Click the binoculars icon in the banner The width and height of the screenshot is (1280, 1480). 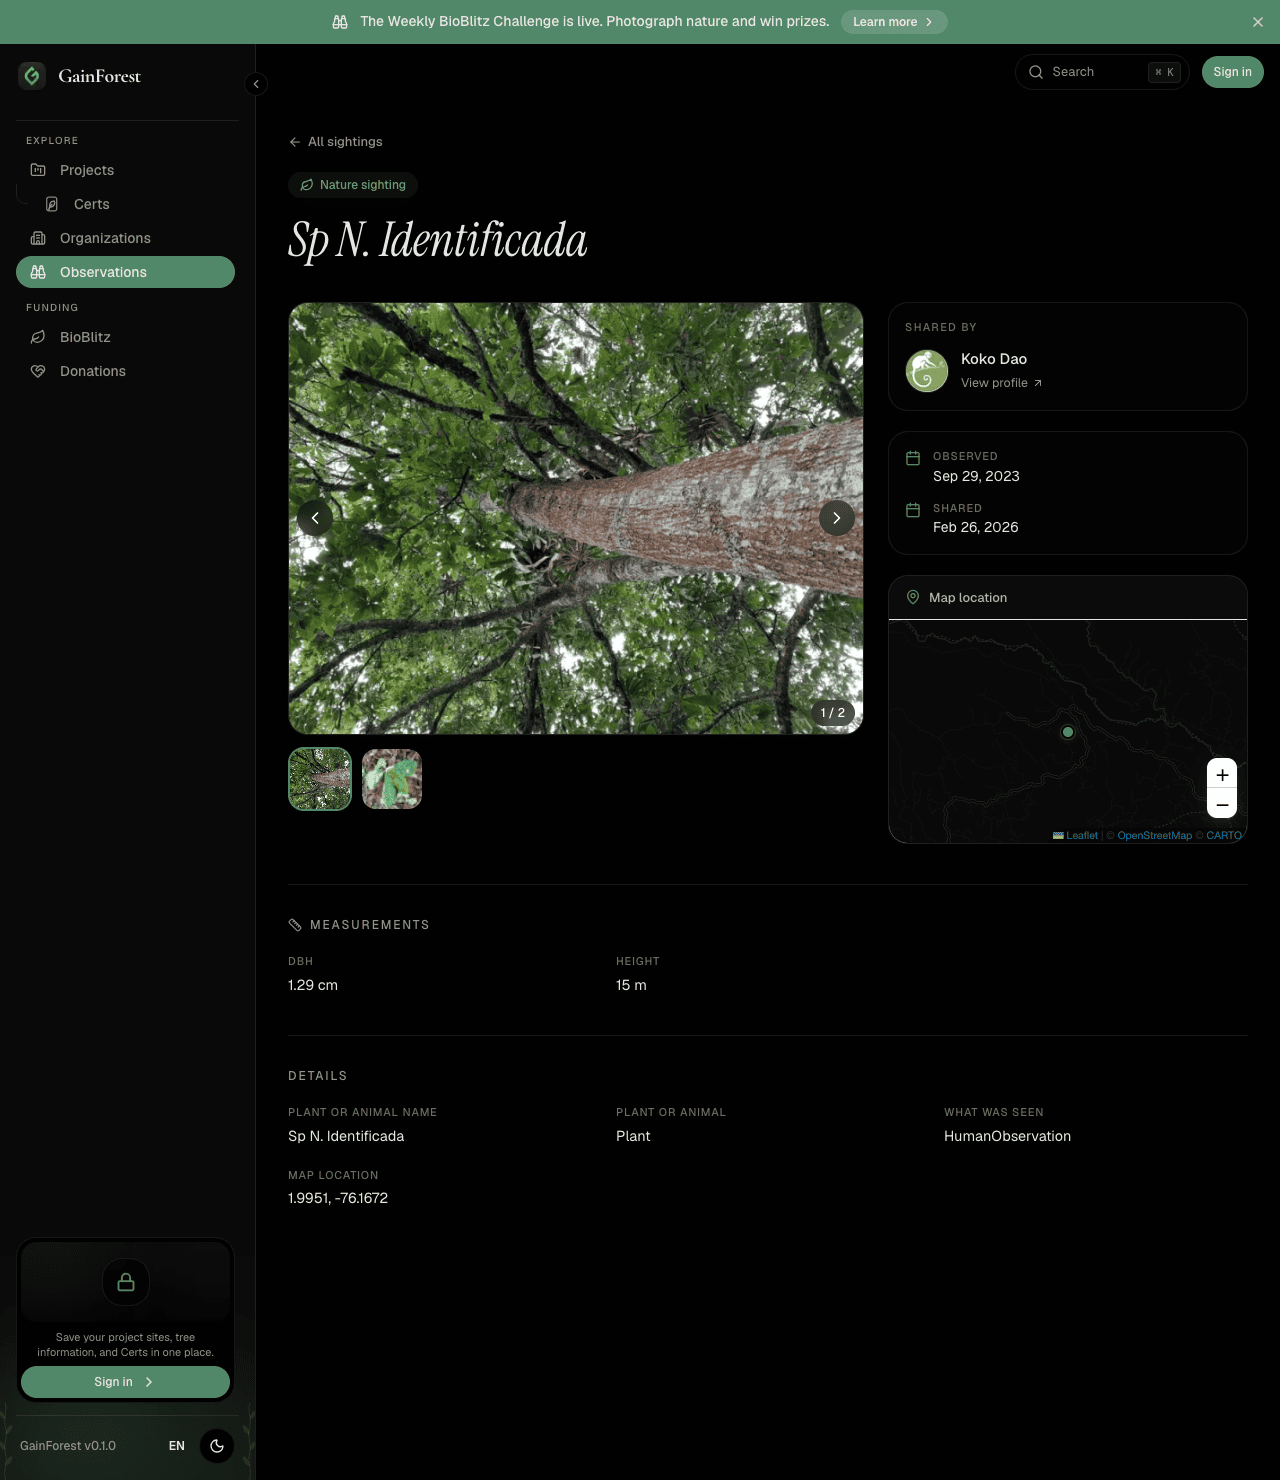click(x=340, y=22)
